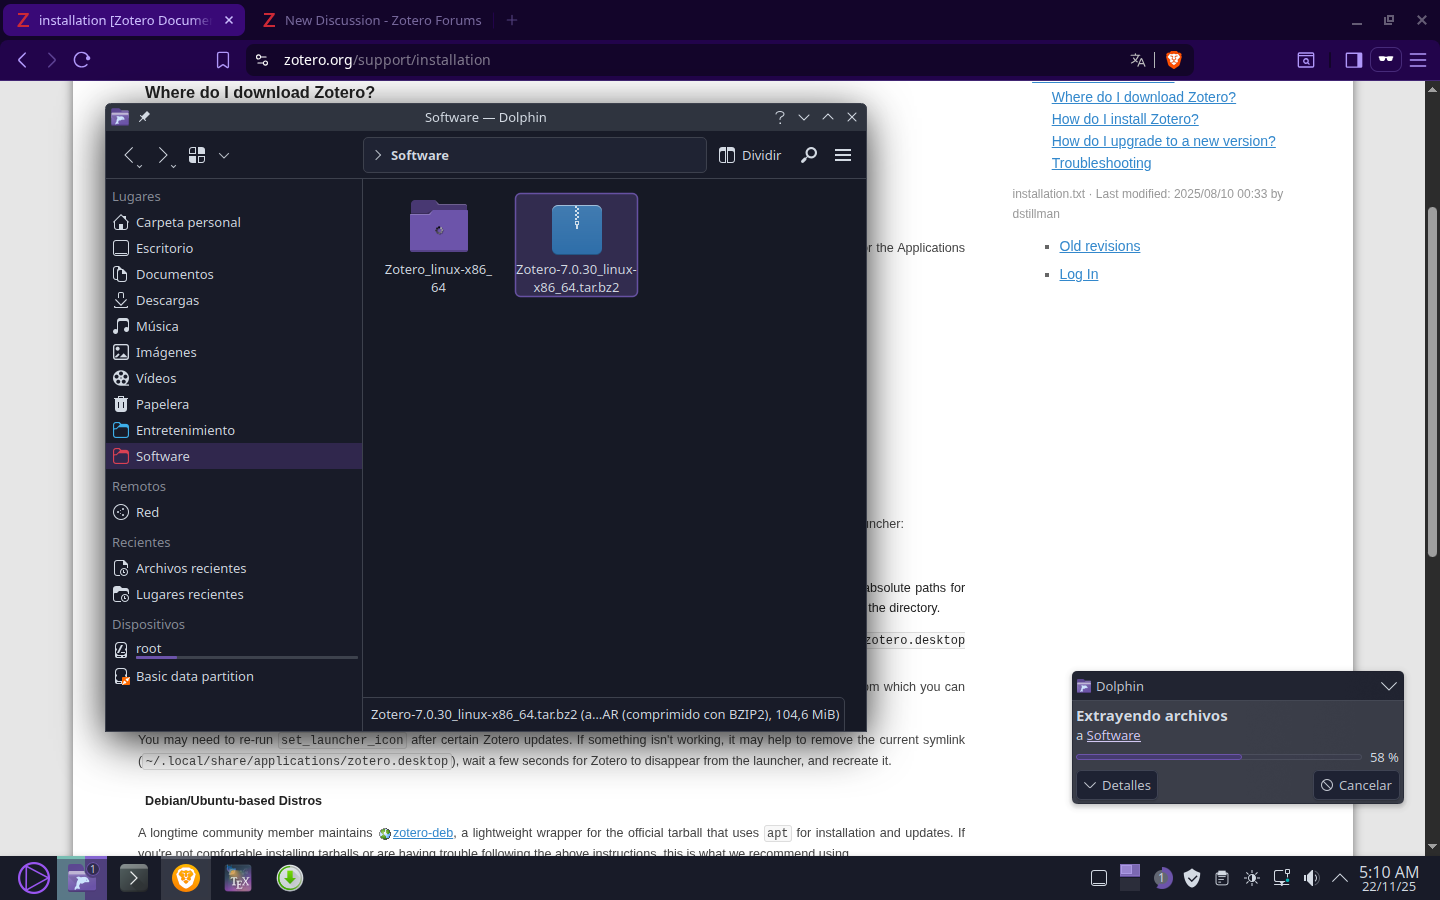Image resolution: width=1440 pixels, height=900 pixels.
Task: Go forward in Dolphin folder history
Action: tap(163, 155)
